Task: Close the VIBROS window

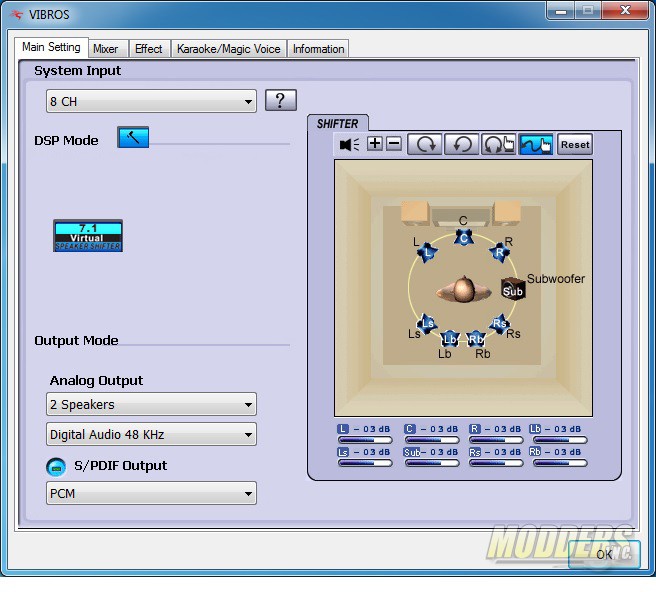Action: [x=625, y=11]
